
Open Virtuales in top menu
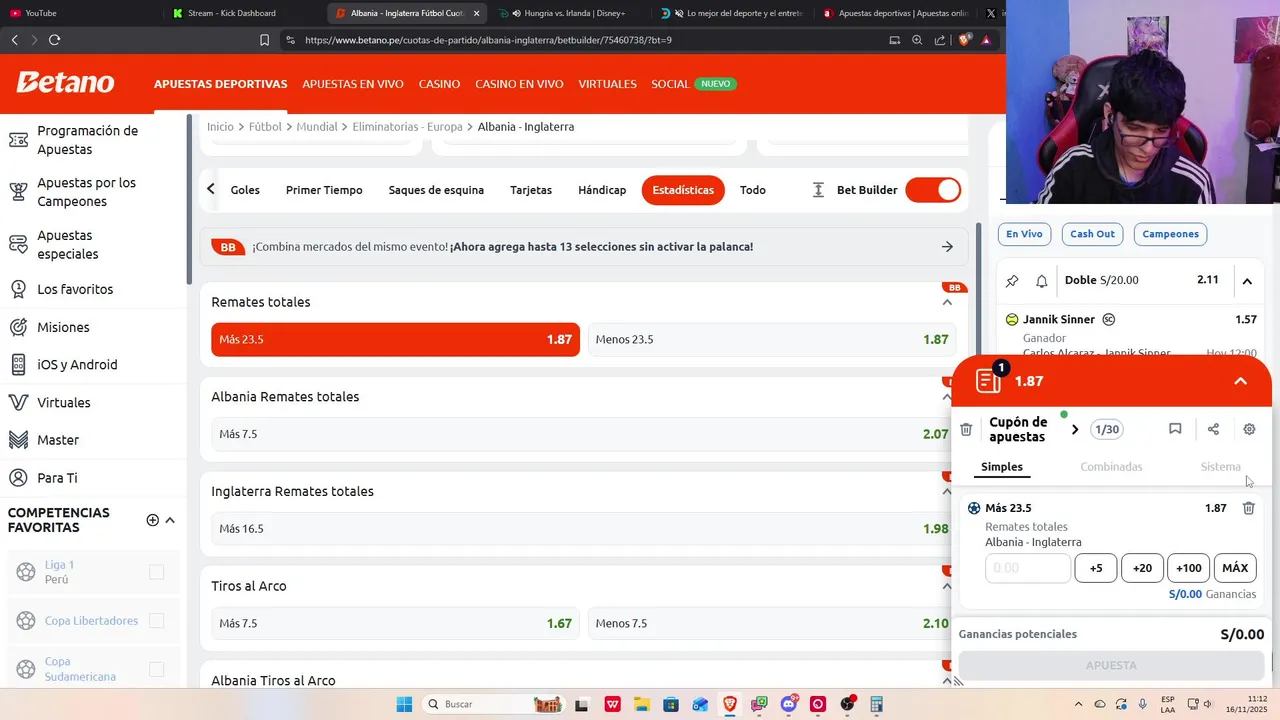coord(607,84)
